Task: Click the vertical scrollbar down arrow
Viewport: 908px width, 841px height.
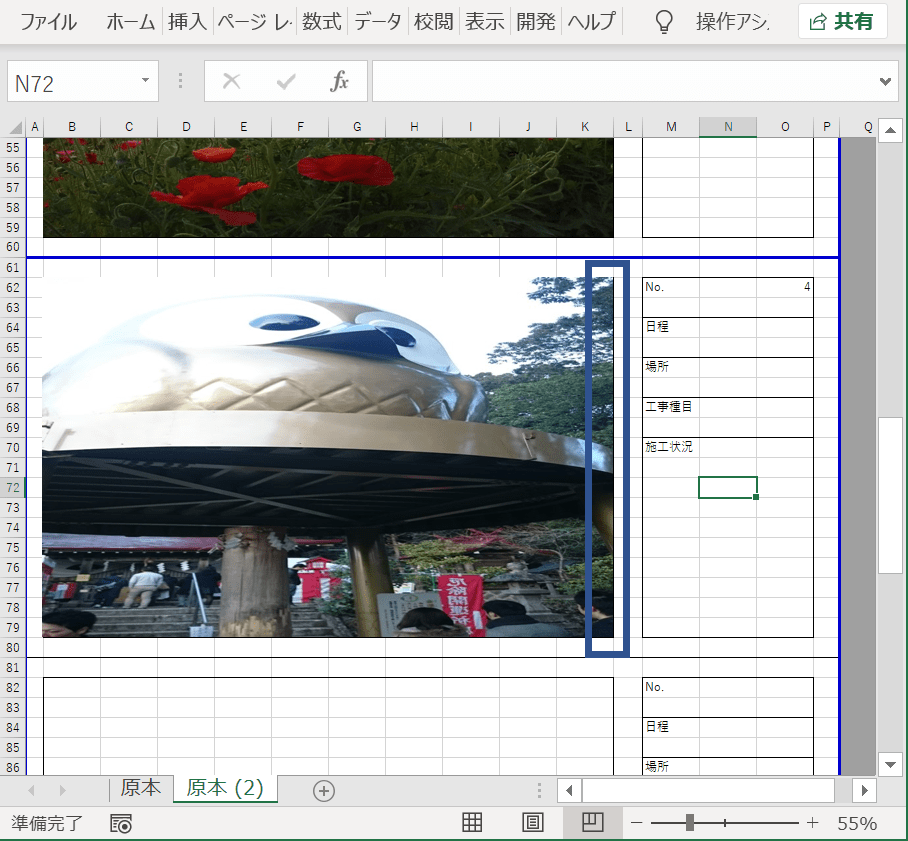Action: tap(890, 764)
